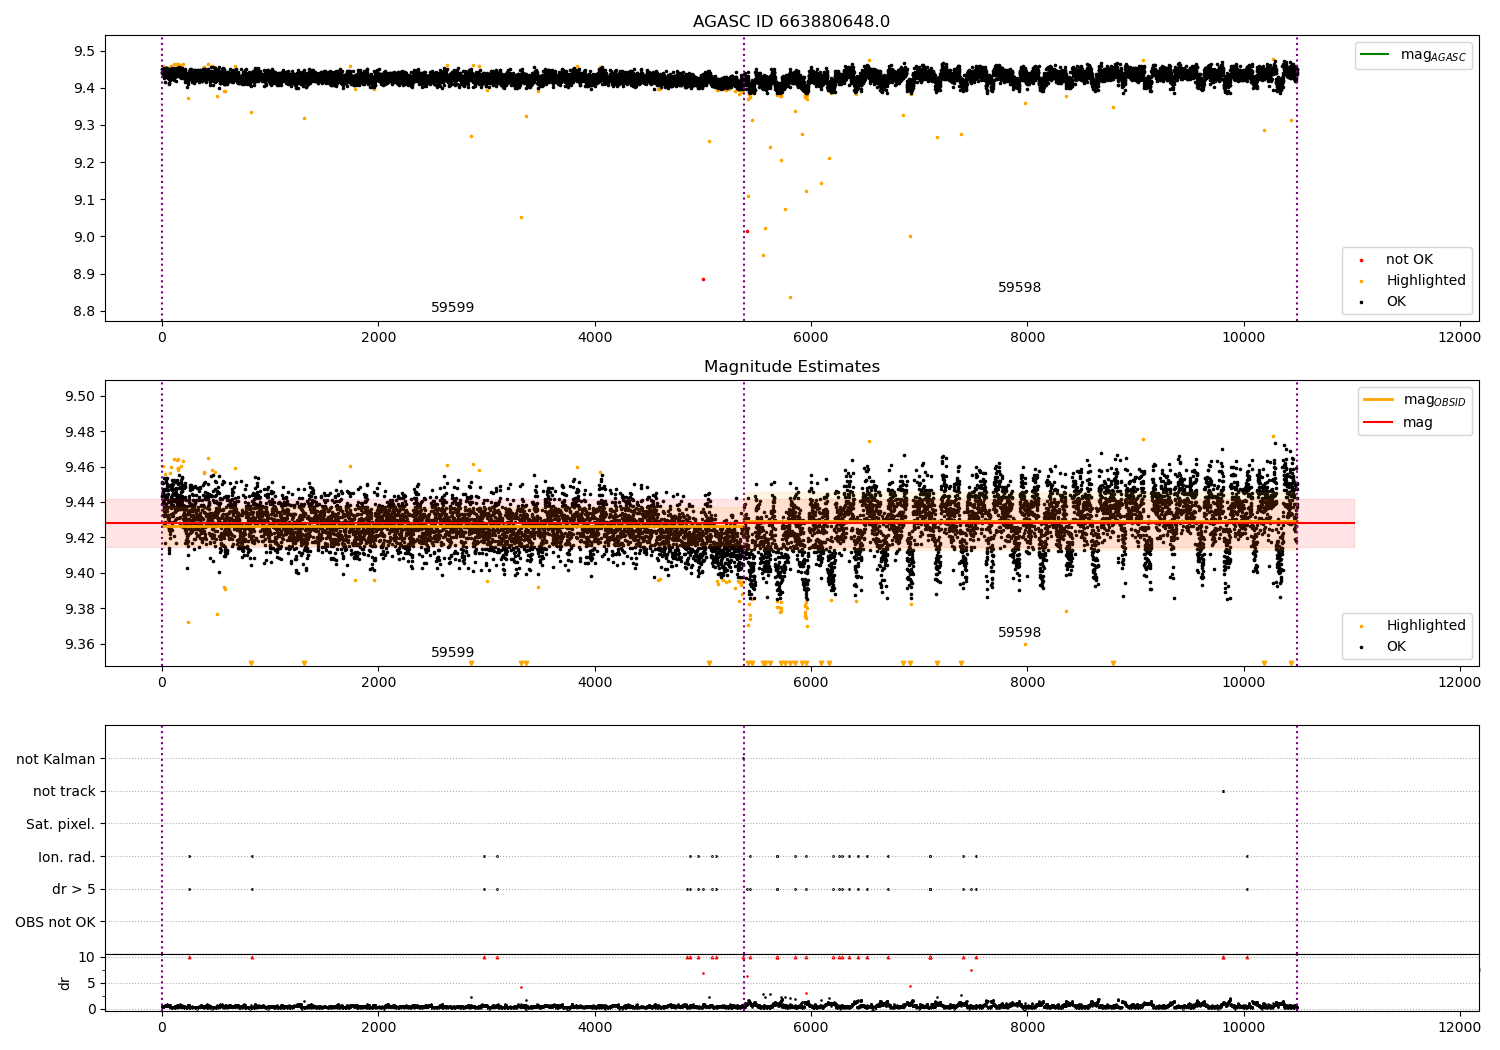This screenshot has height=1050, width=1500.
Task: Click the lone 'not track' flag marker near 9800
Action: [x=1223, y=792]
